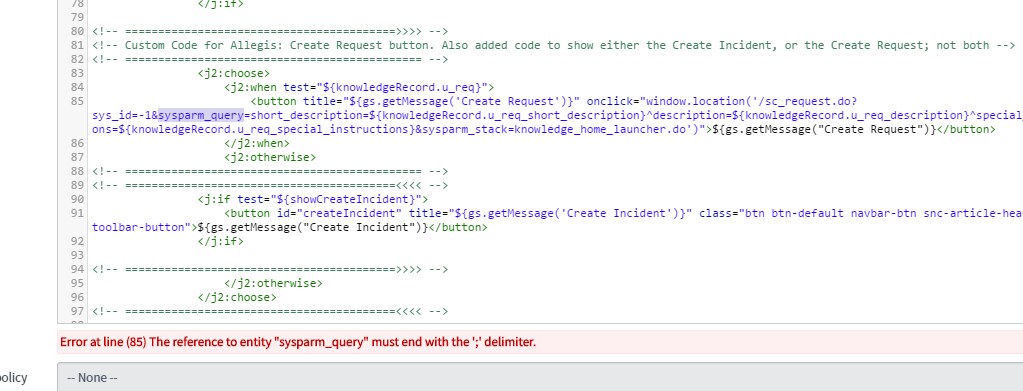Click the 'toolbar-button' wrapped text on line 91
The height and width of the screenshot is (391, 1023).
click(138, 227)
